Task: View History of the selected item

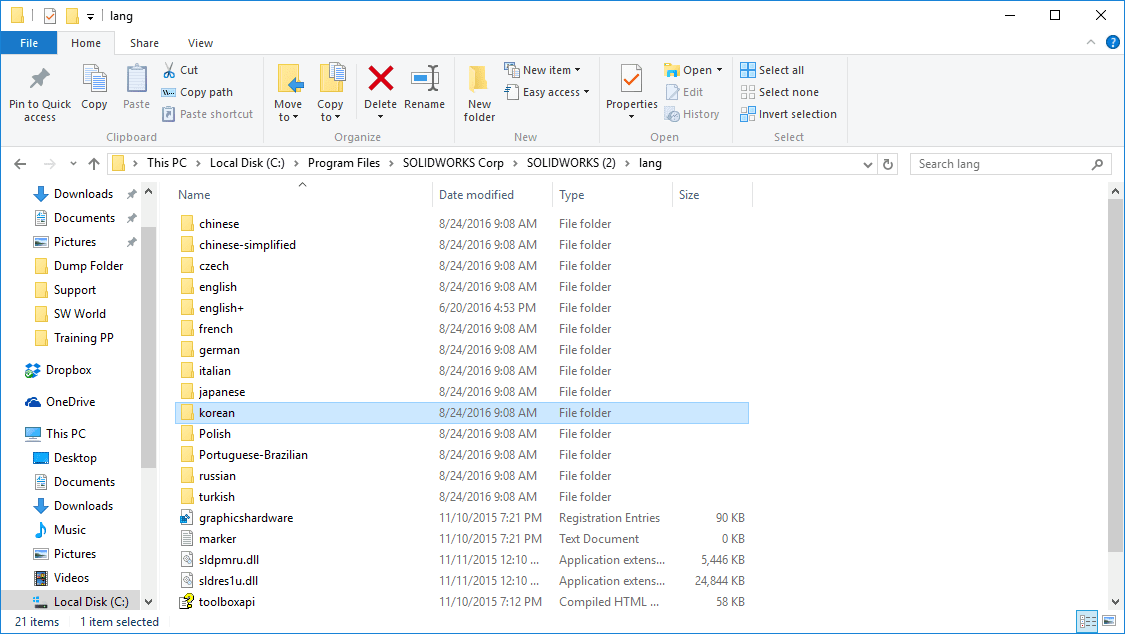Action: coord(693,113)
